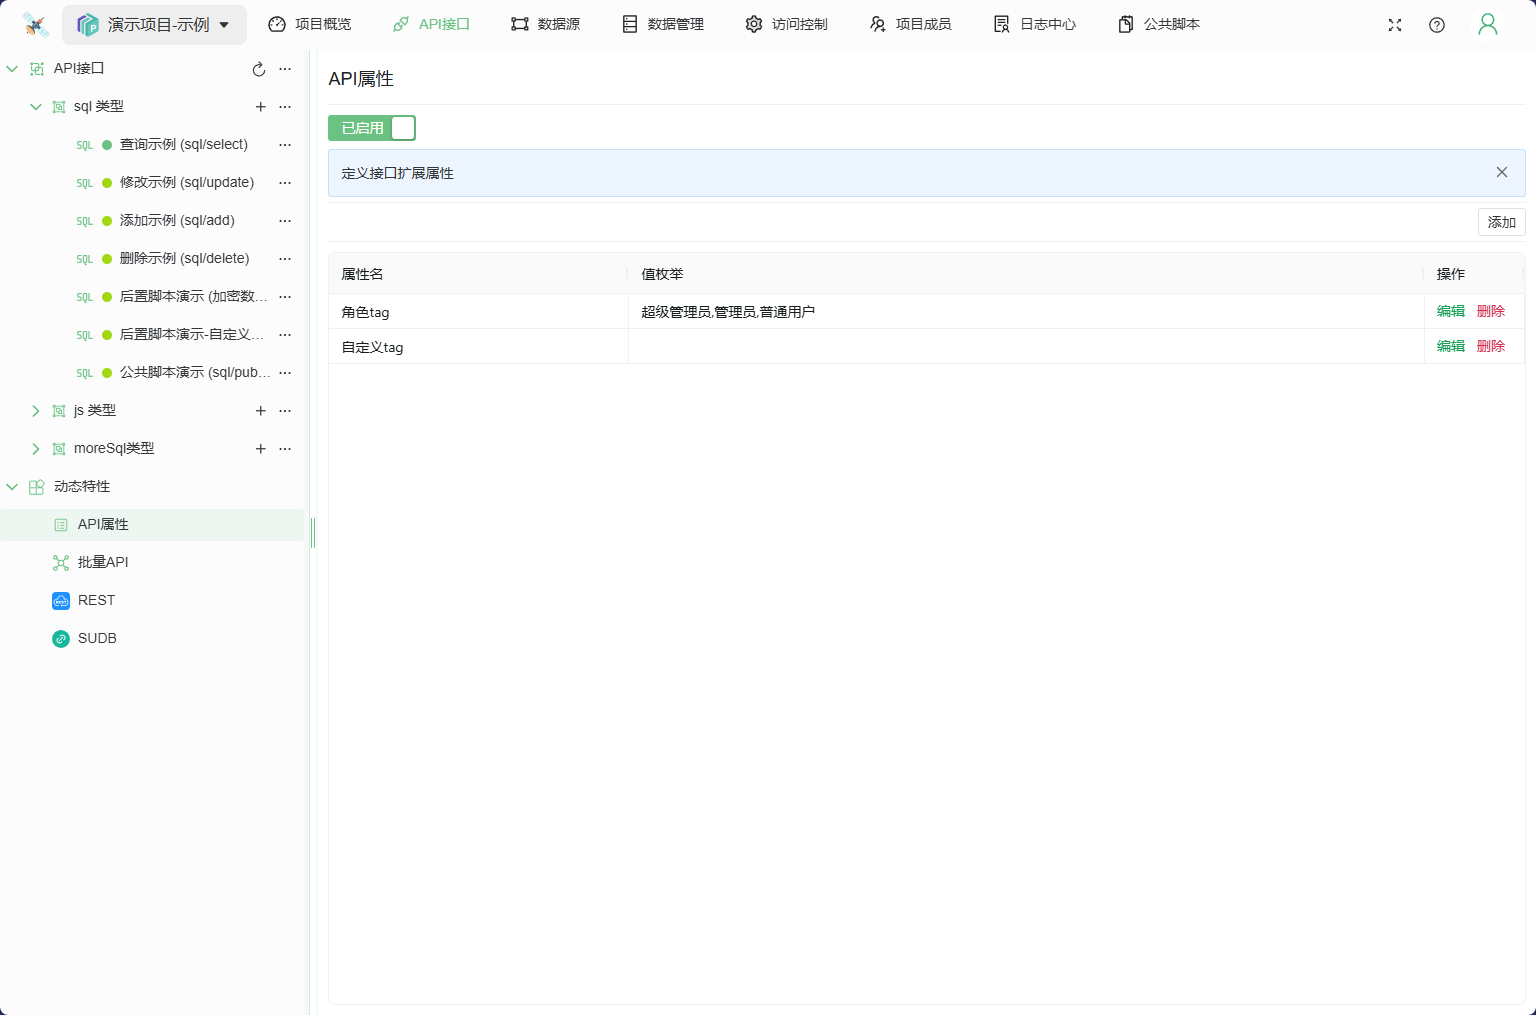Open the ellipsis menu for js 类型
1536x1015 pixels.
tap(285, 411)
